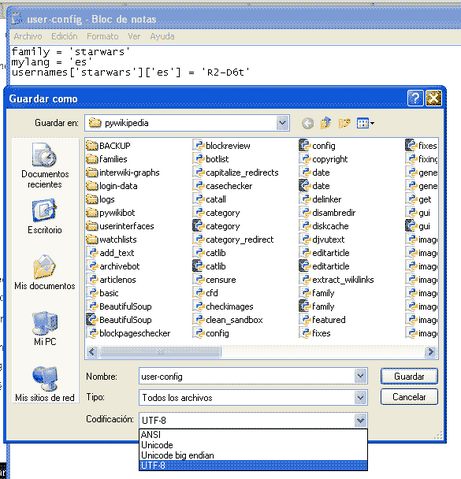Go up one folder level icon
Image resolution: width=461 pixels, height=479 pixels.
click(x=326, y=123)
